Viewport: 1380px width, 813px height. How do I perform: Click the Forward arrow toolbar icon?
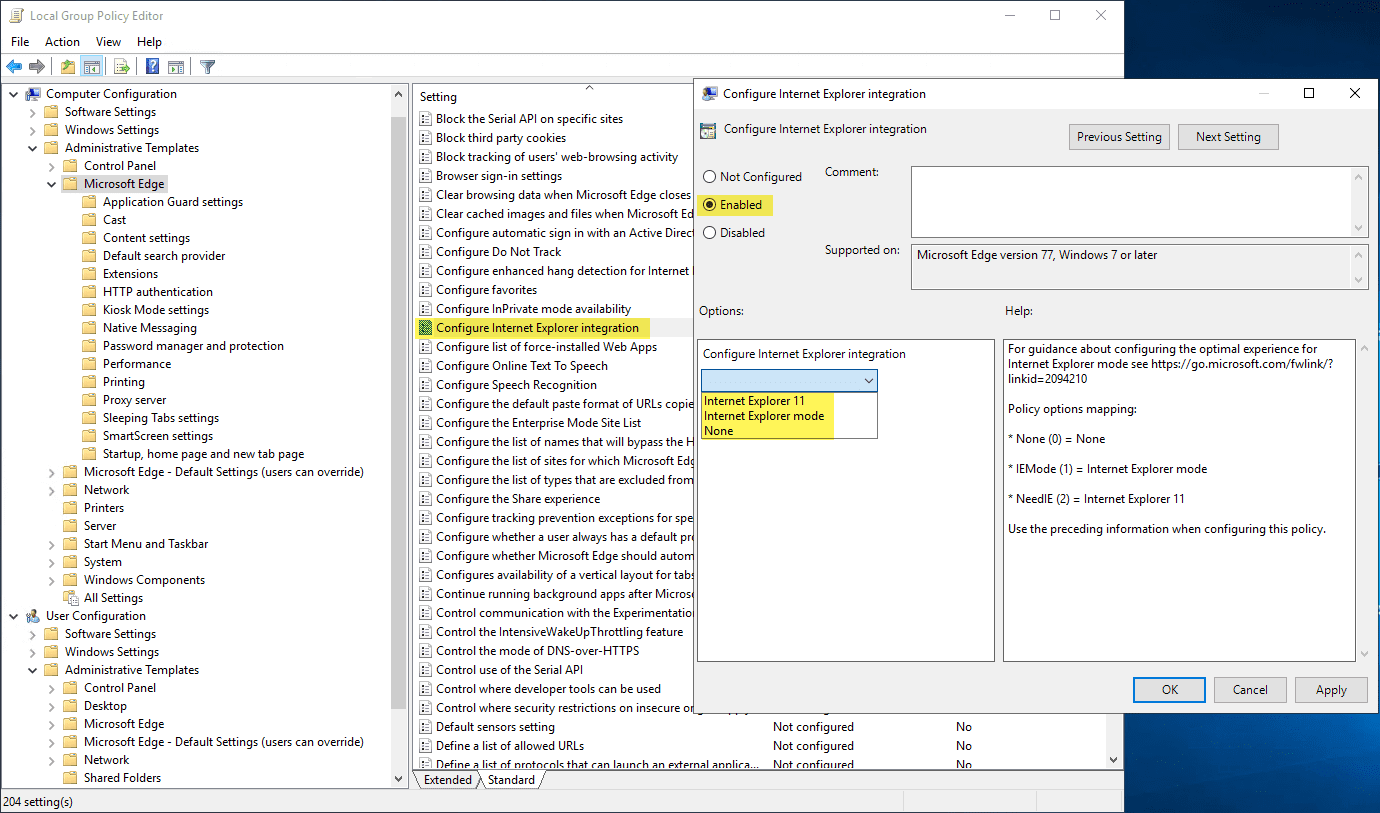[x=37, y=67]
